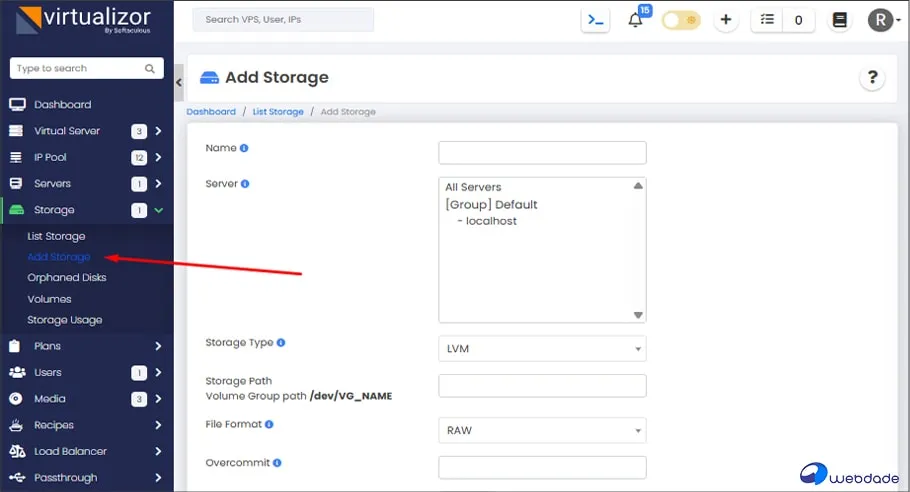910x492 pixels.
Task: Click the info icon beside Overcommit
Action: [277, 464]
